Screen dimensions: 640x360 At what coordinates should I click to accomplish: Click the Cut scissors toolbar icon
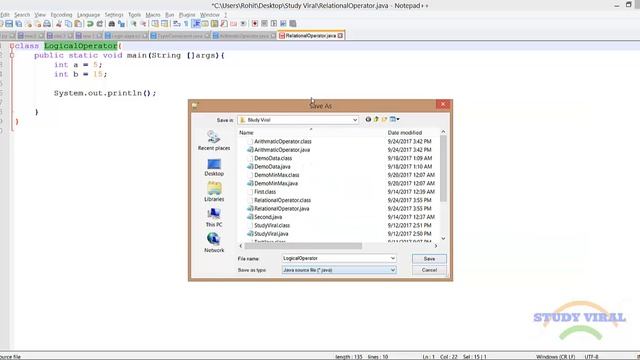pos(59,24)
